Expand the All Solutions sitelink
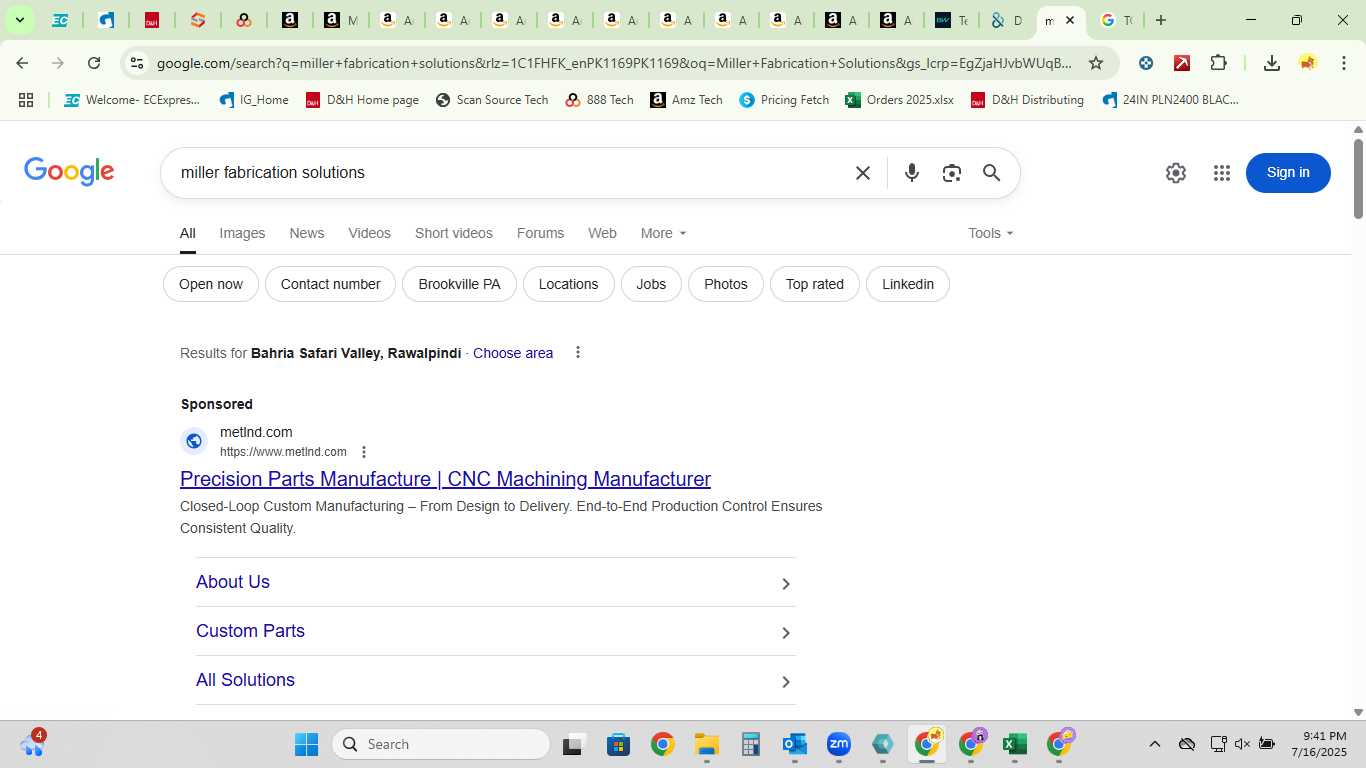This screenshot has height=768, width=1366. point(496,680)
